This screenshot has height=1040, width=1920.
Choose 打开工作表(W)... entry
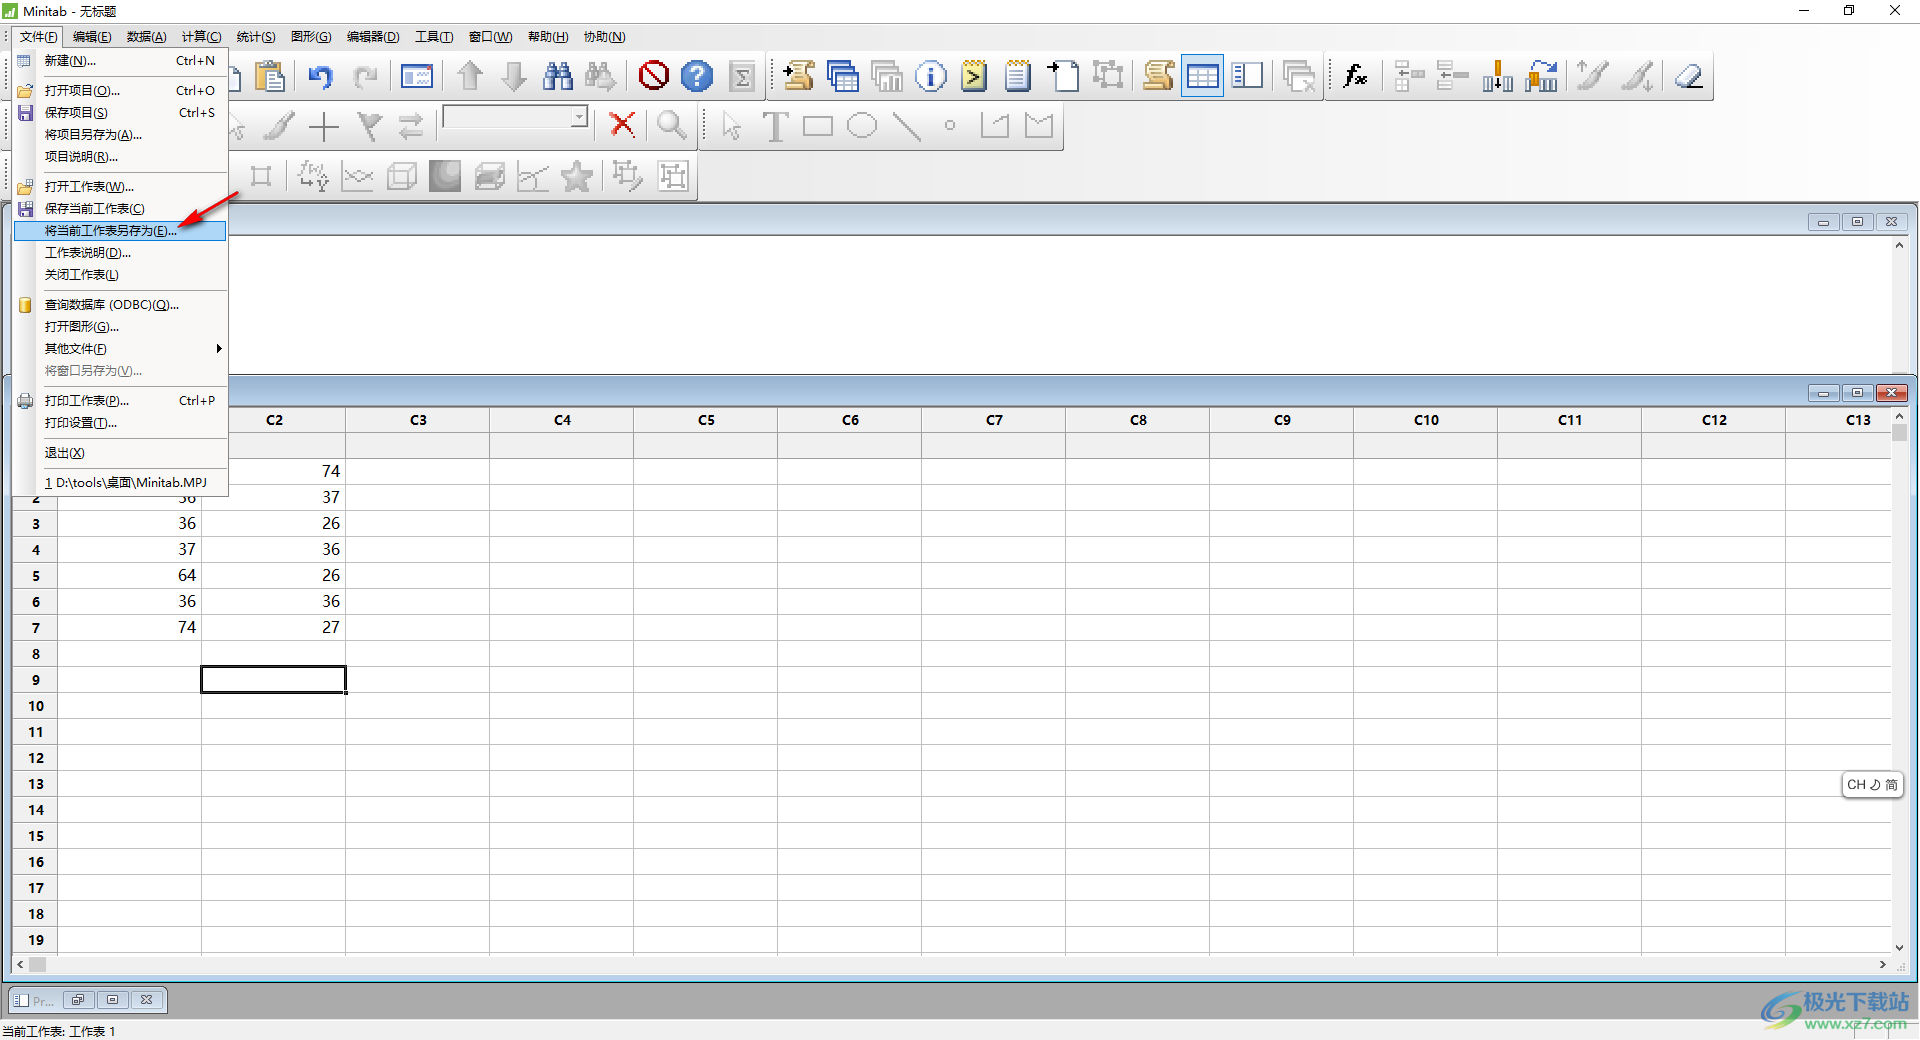[120, 187]
